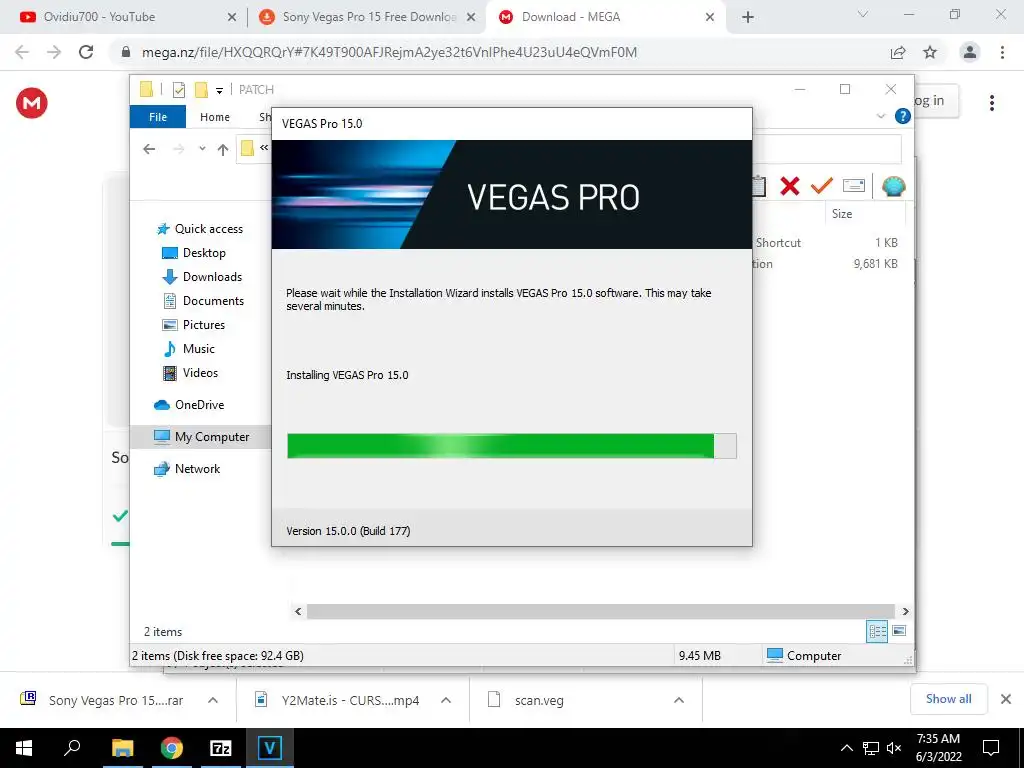Open File Explorer from taskbar
The width and height of the screenshot is (1024, 768).
click(122, 748)
